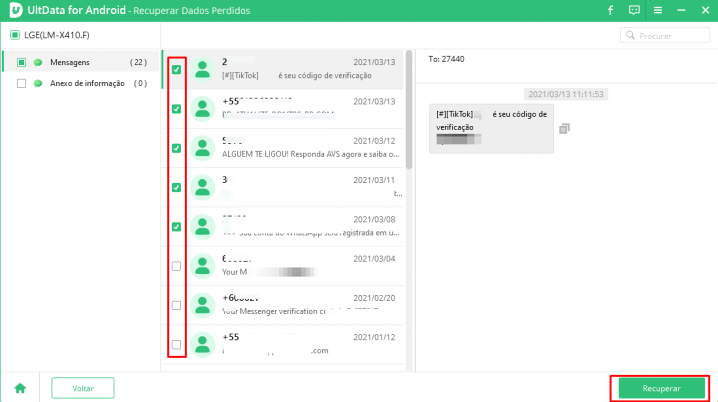Screen dimensions: 718x402
Task: Open the feedback chat icon
Action: 635,11
